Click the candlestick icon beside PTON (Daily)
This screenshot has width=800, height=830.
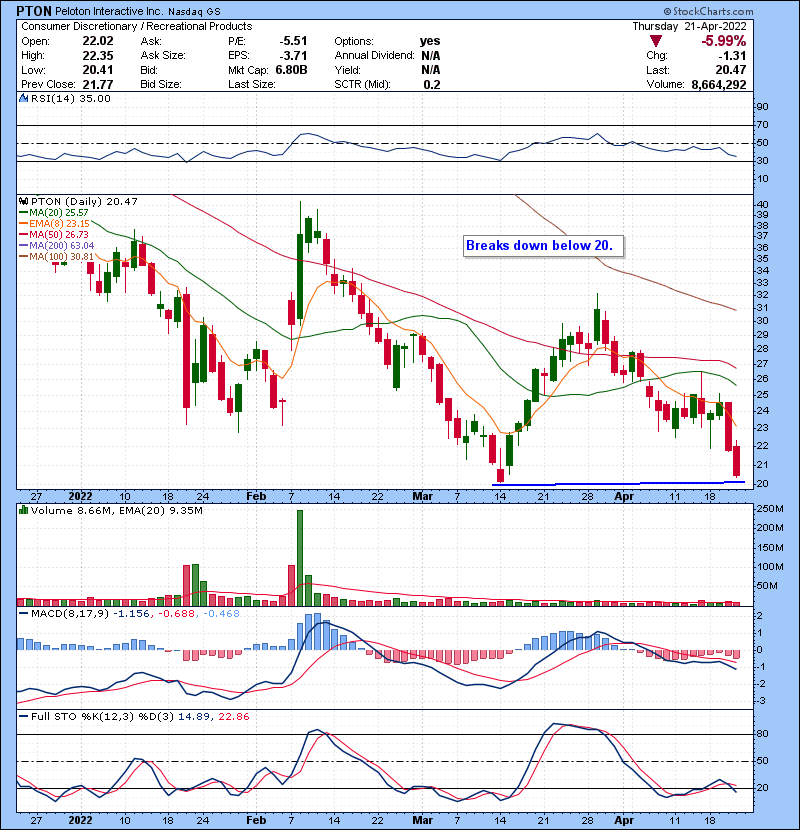pos(24,202)
